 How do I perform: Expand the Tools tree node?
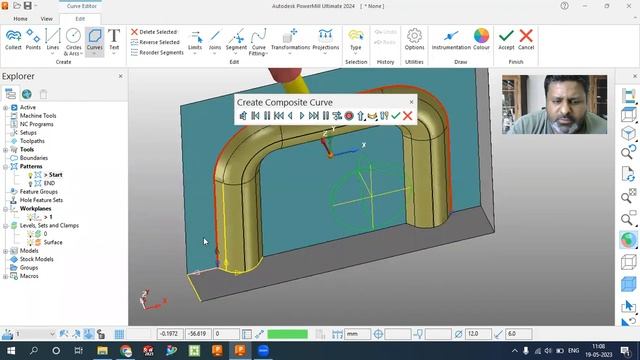pos(5,150)
